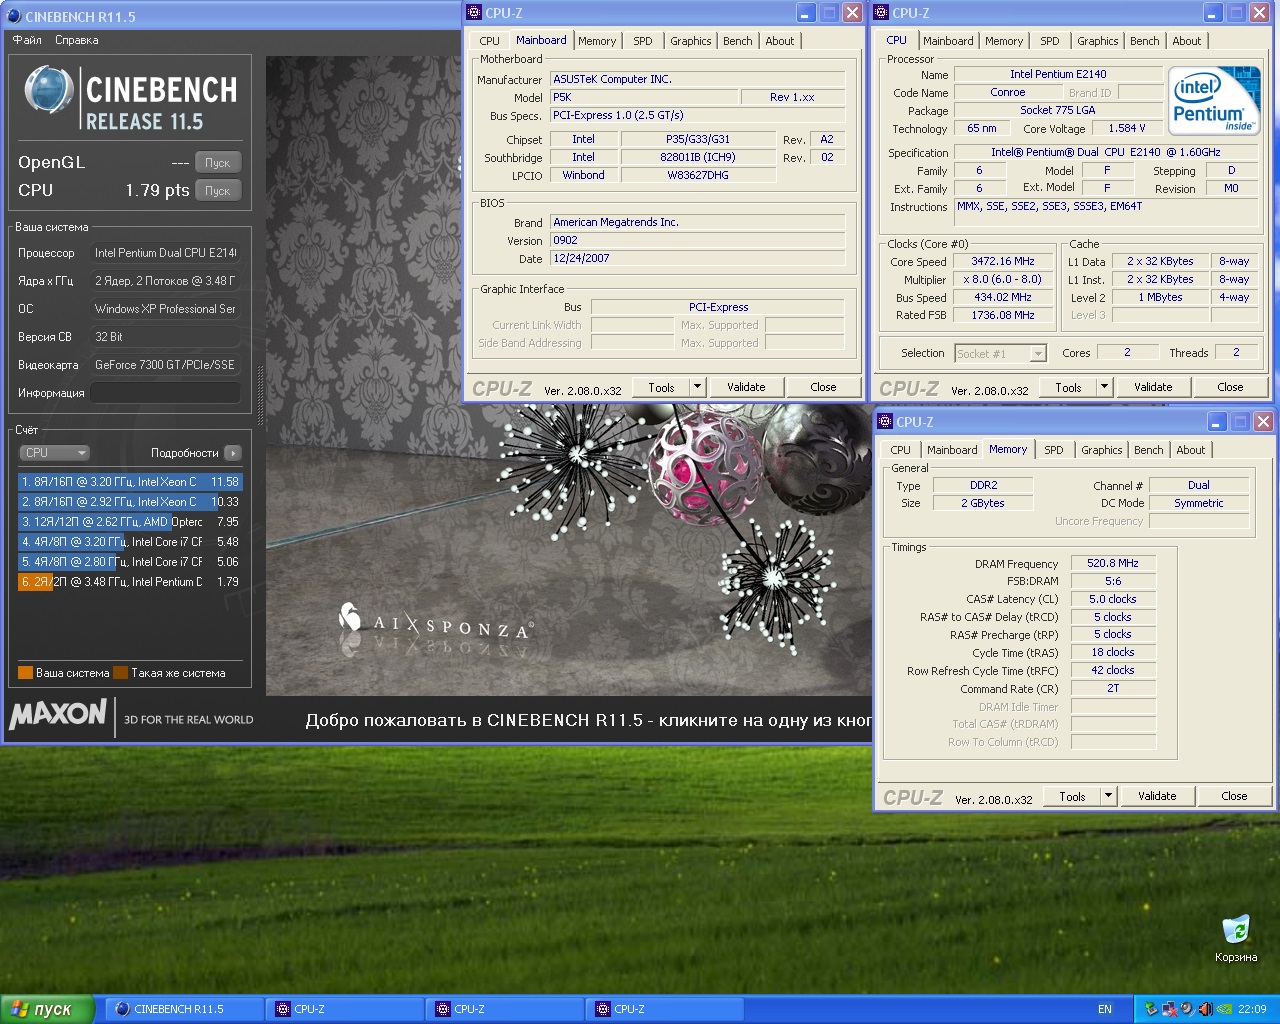Open Memory tab in Mainboard CPU-Z window

click(x=597, y=41)
